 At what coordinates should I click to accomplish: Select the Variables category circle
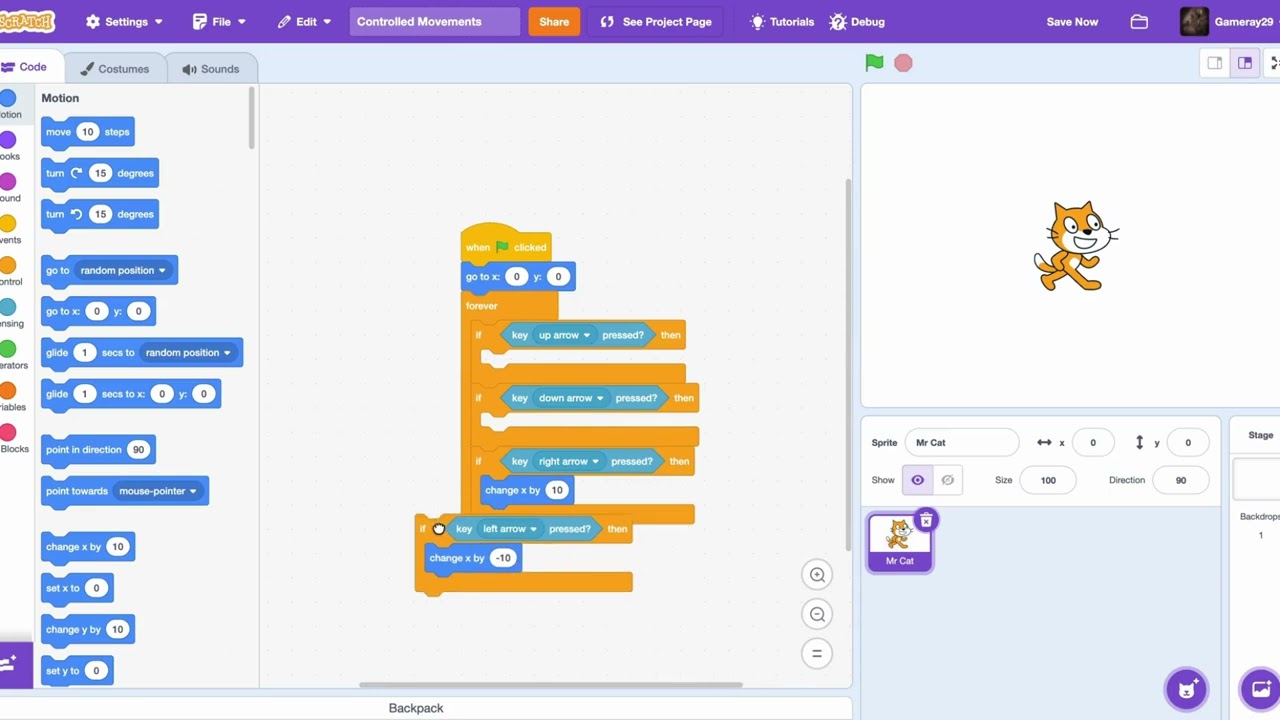click(8, 390)
